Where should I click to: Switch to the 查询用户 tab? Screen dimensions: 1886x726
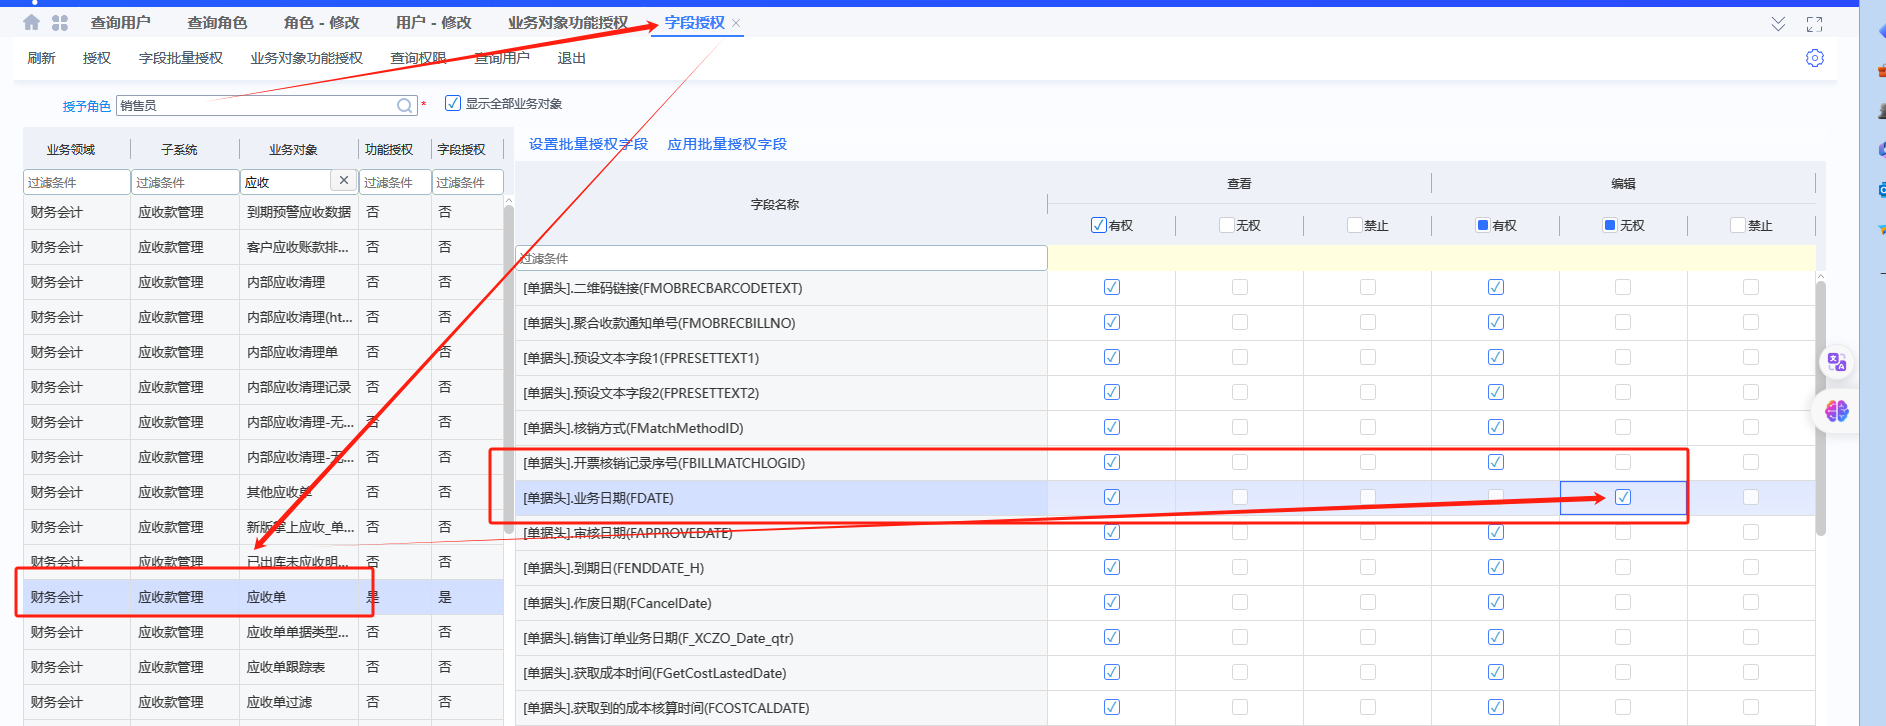[x=120, y=22]
